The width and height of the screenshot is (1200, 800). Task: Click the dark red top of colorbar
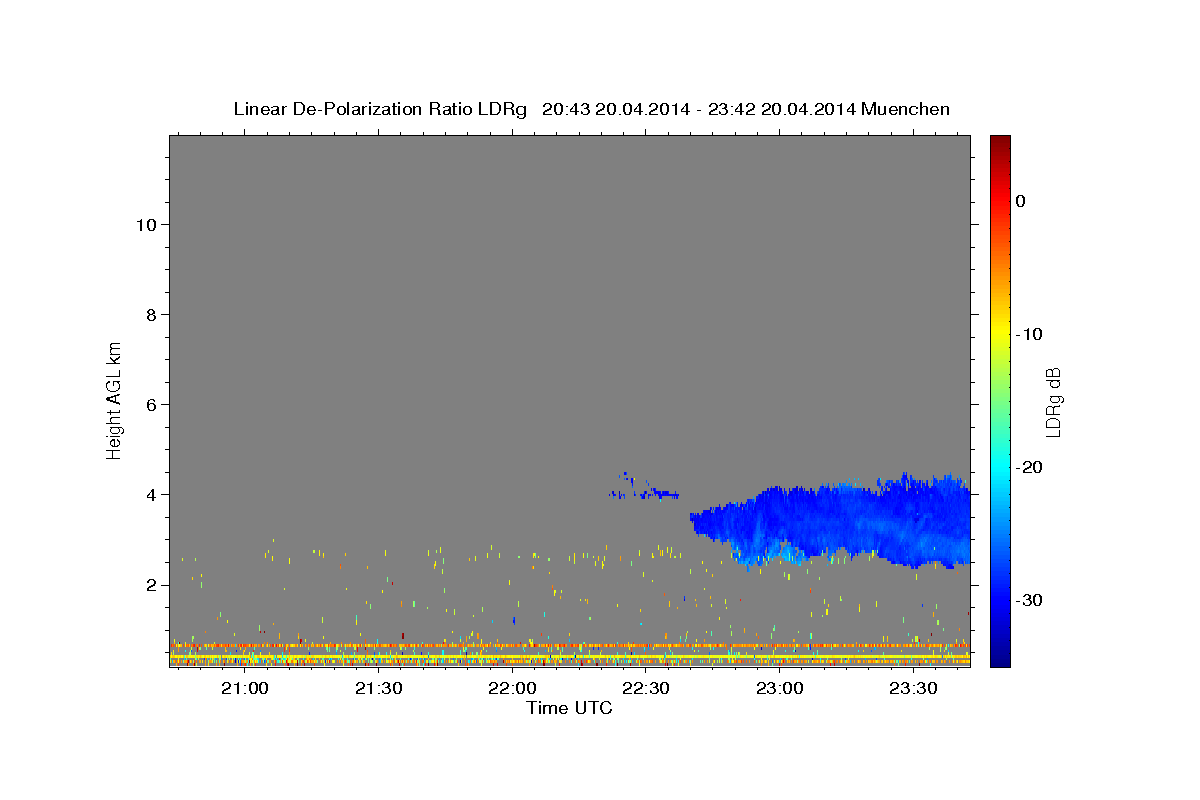point(1000,143)
